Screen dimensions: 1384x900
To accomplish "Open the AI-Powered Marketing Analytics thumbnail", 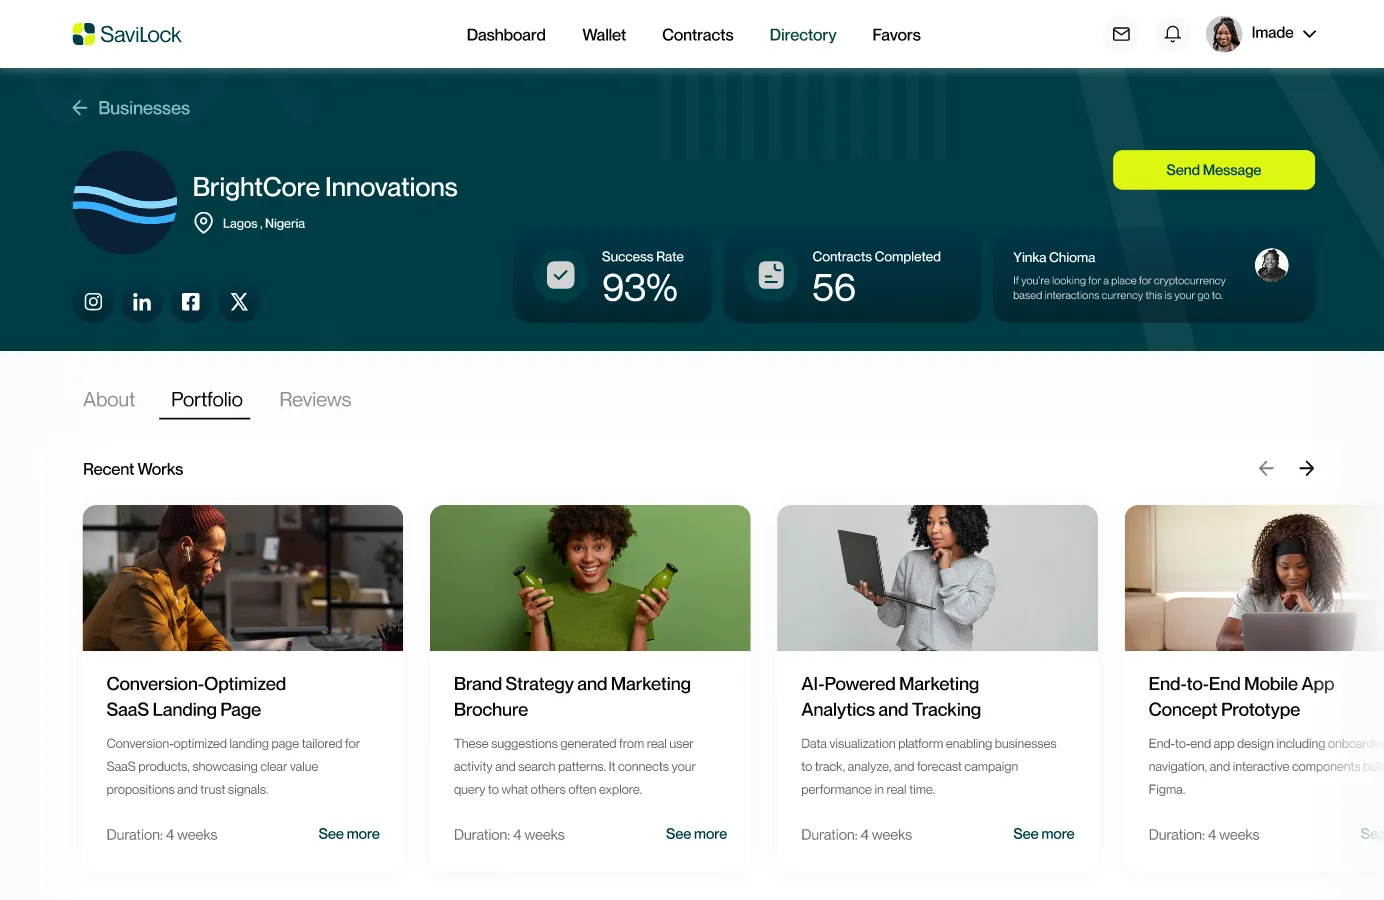I will tap(937, 578).
